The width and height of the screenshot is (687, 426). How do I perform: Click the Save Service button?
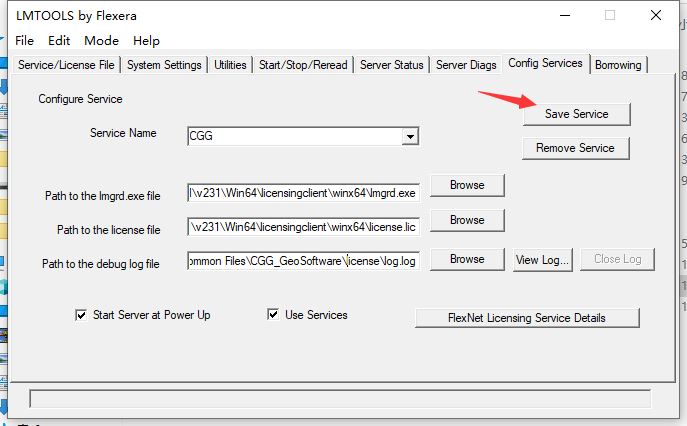point(577,114)
